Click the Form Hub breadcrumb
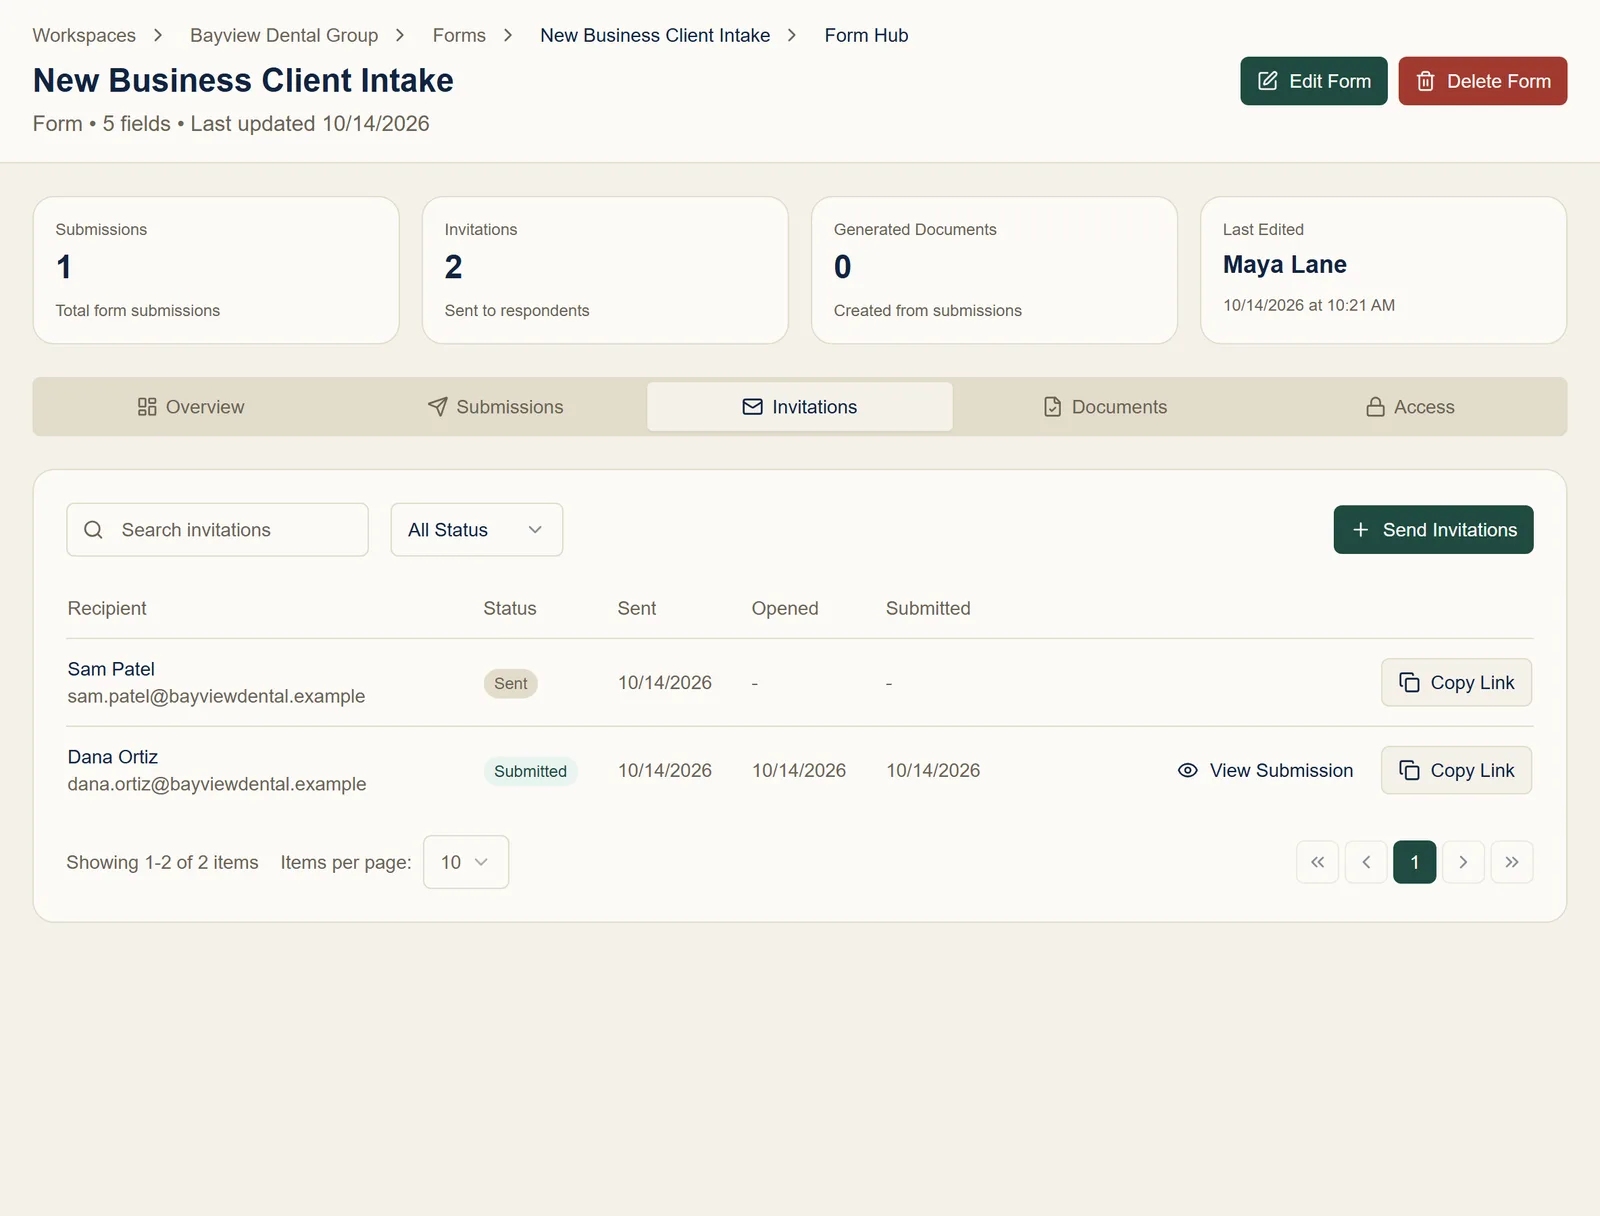1600x1216 pixels. [x=866, y=35]
